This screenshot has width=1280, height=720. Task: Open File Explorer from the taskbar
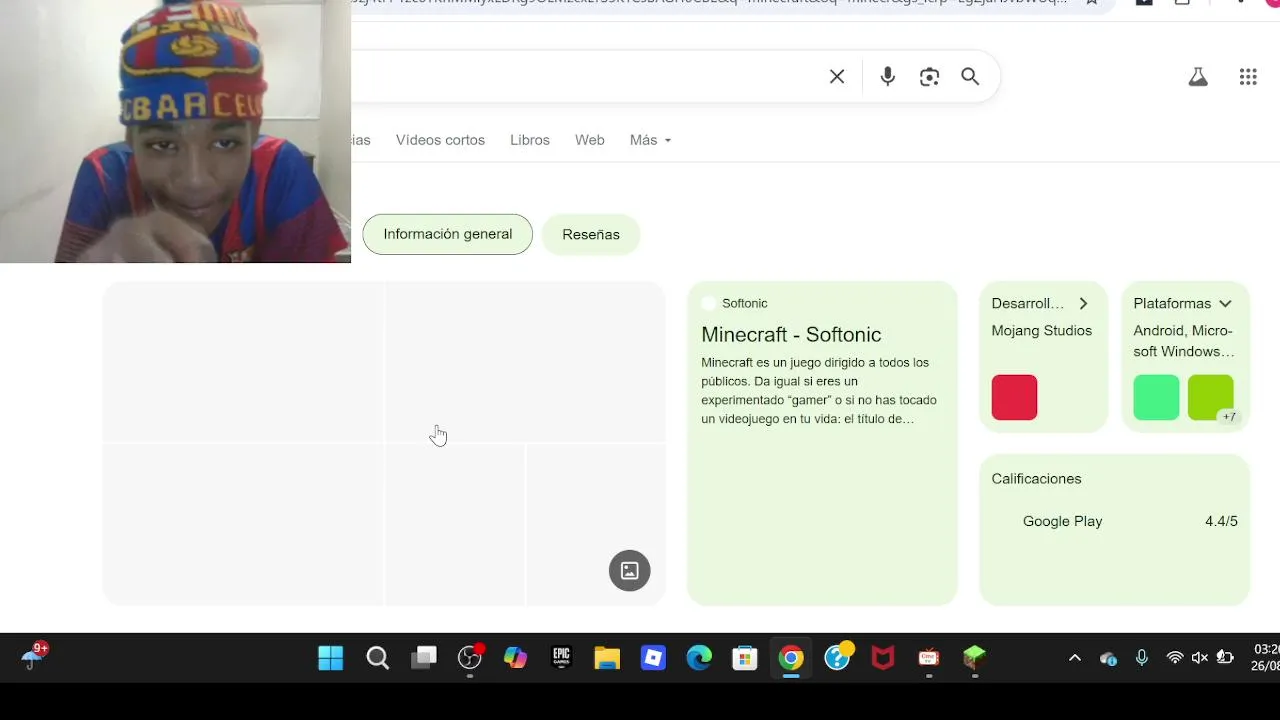[607, 658]
